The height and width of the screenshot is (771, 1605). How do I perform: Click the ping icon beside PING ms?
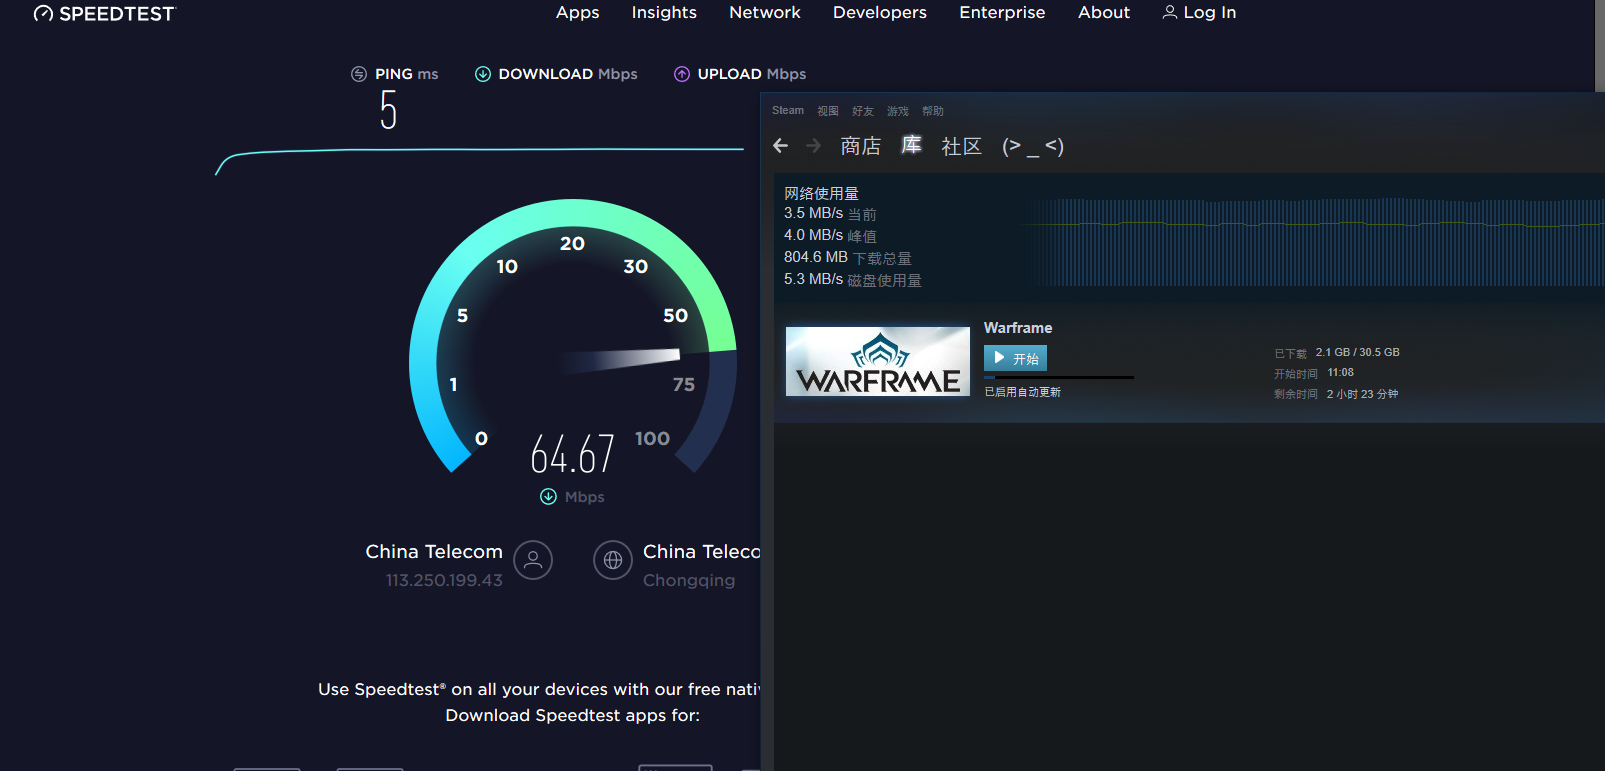coord(359,74)
